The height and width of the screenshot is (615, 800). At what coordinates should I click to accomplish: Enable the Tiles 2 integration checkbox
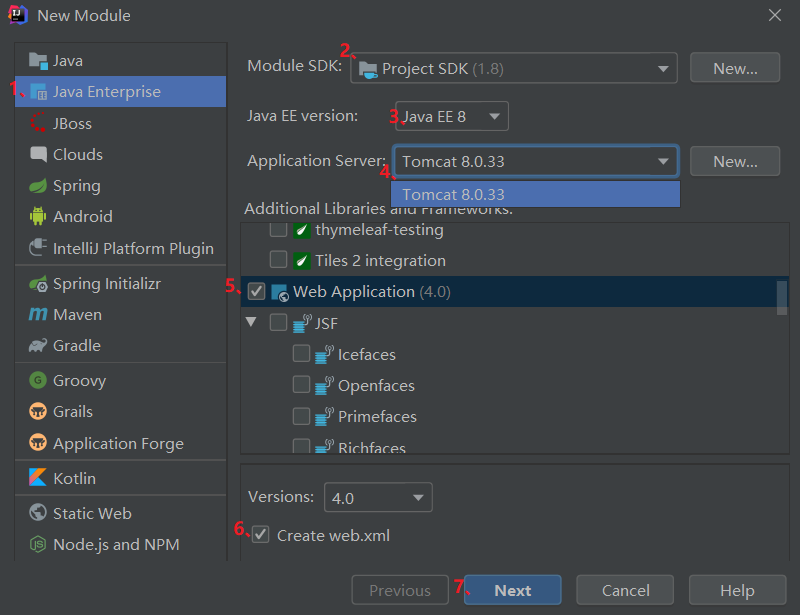[278, 259]
